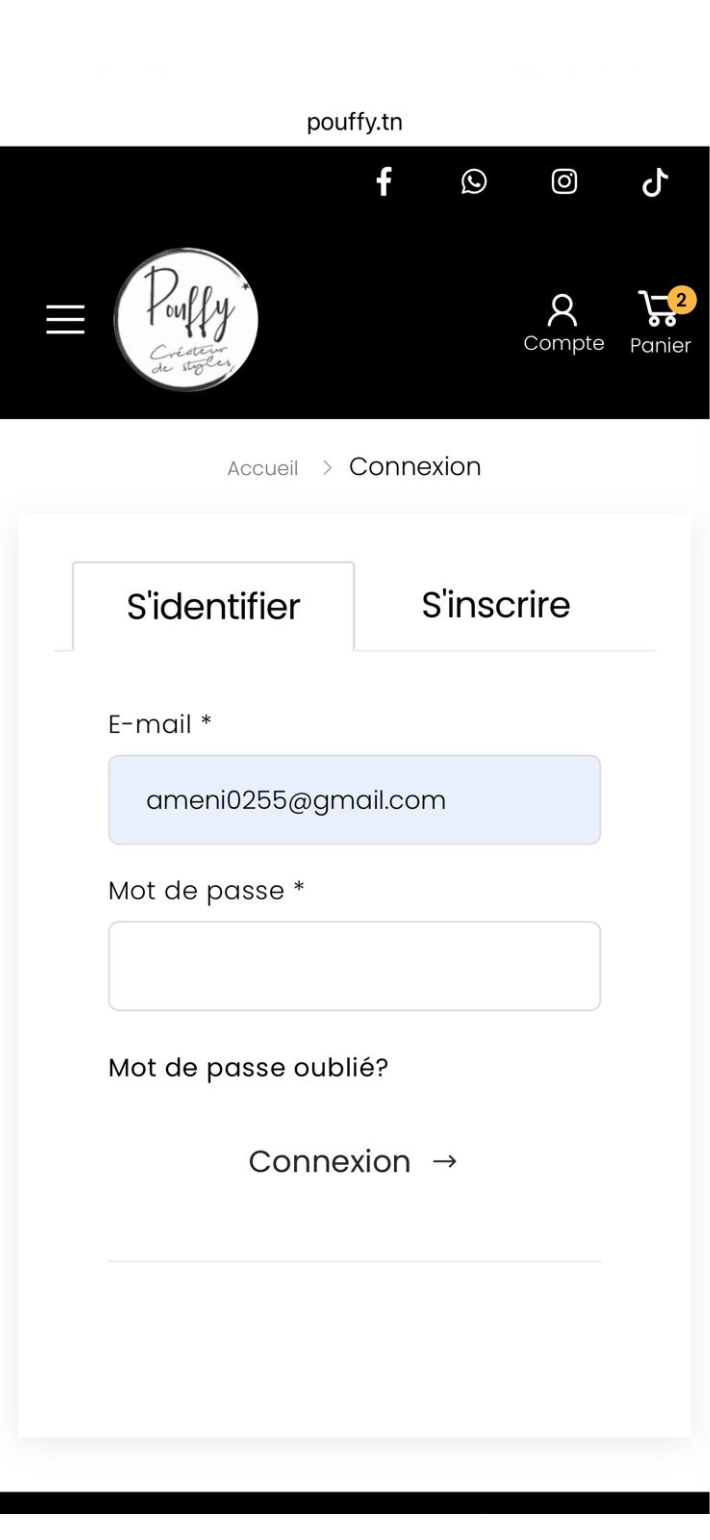Viewport: 710px width, 1540px height.
Task: Click the Connexion breadcrumb text
Action: point(415,466)
